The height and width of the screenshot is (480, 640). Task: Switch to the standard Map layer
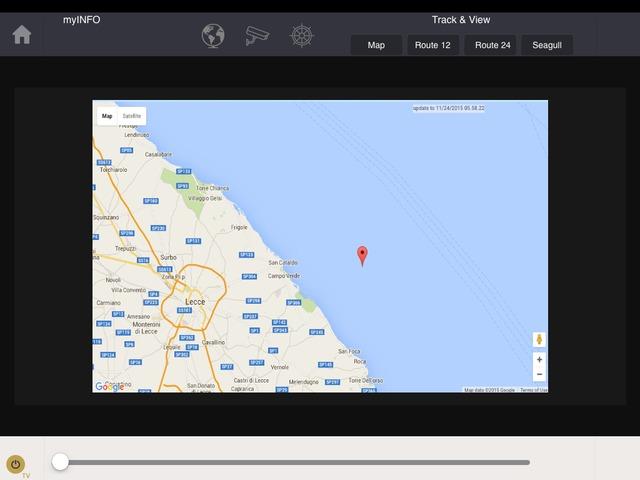coord(107,117)
